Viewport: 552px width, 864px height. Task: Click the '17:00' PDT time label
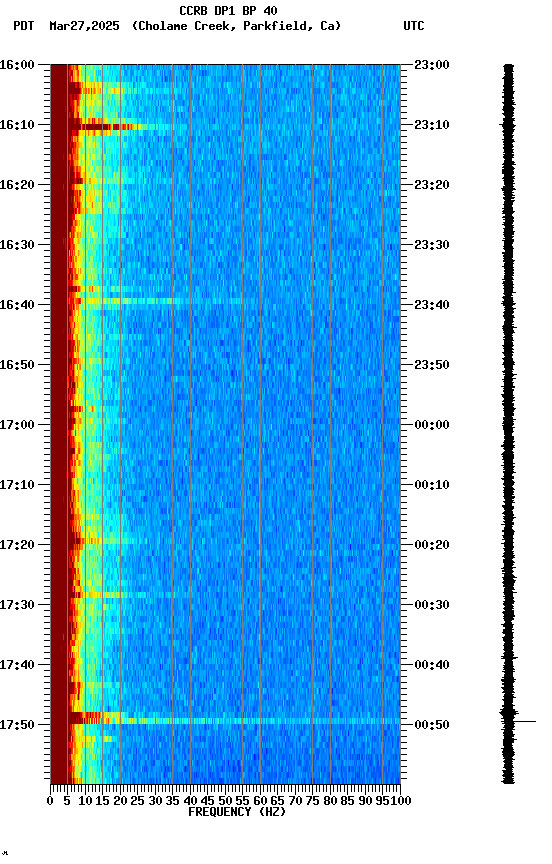17,425
